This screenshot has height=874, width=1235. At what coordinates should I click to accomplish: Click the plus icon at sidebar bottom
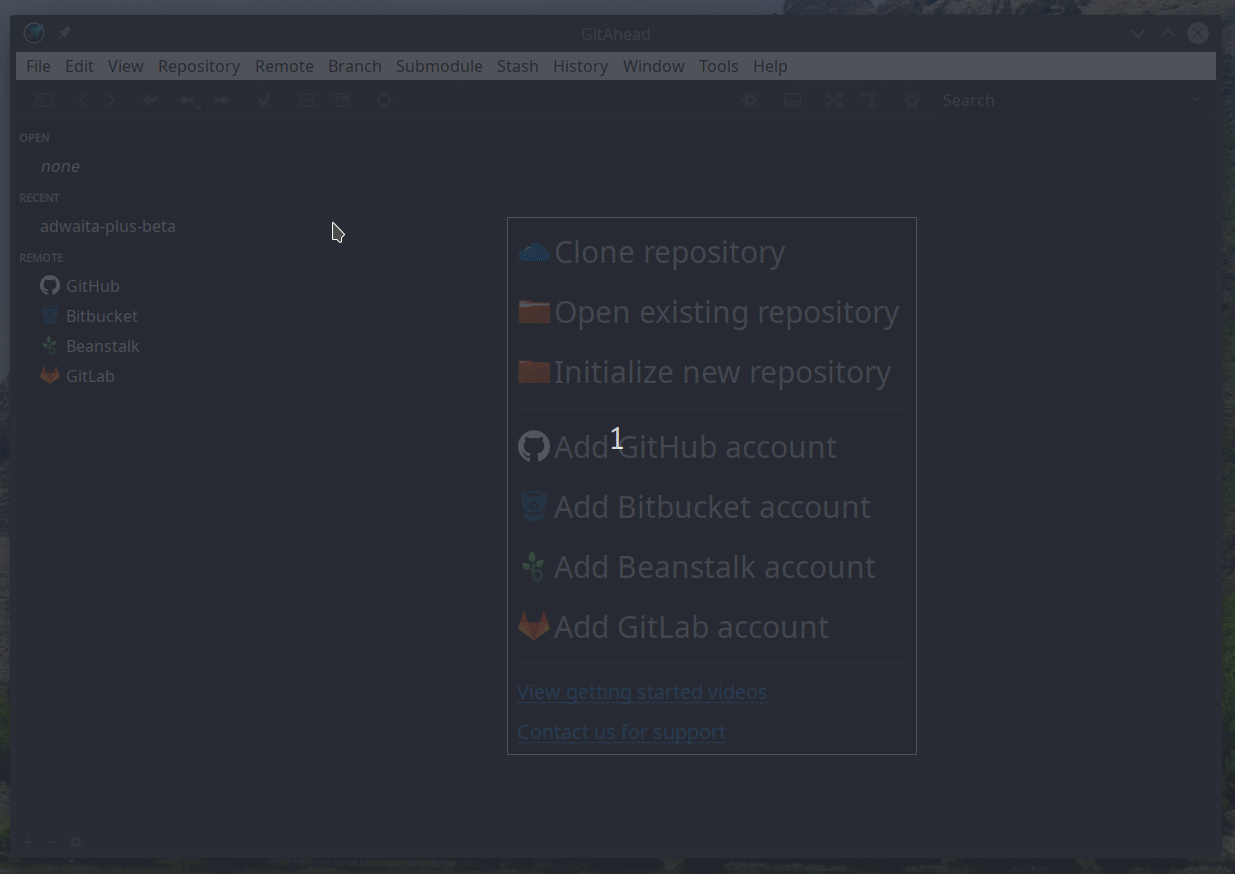point(28,842)
